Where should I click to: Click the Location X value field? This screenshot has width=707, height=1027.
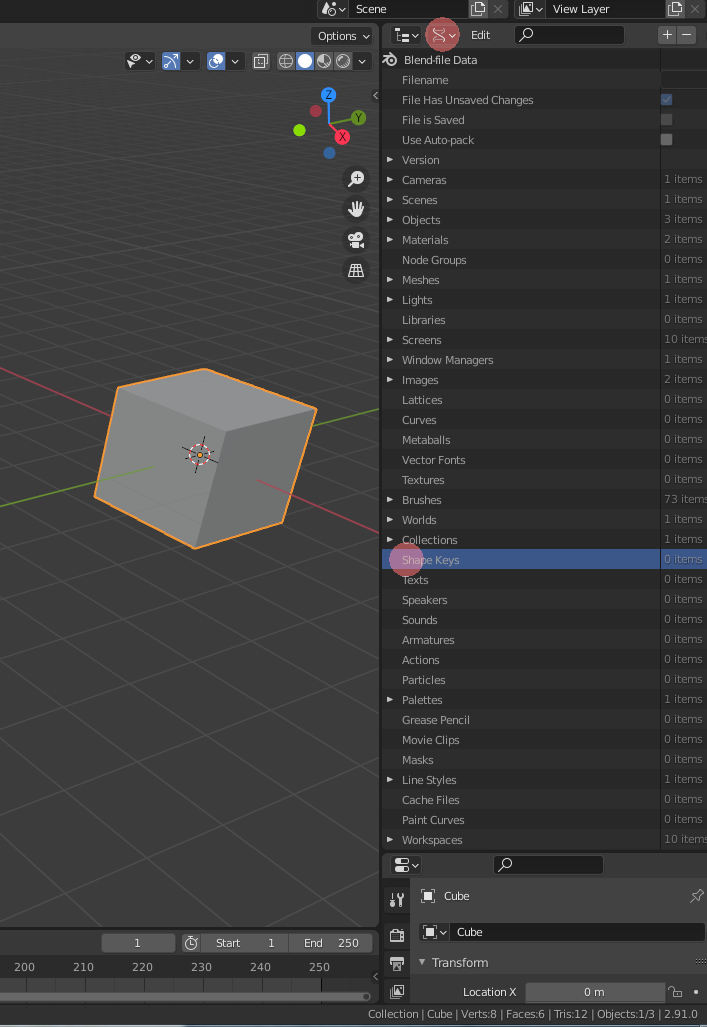(594, 992)
